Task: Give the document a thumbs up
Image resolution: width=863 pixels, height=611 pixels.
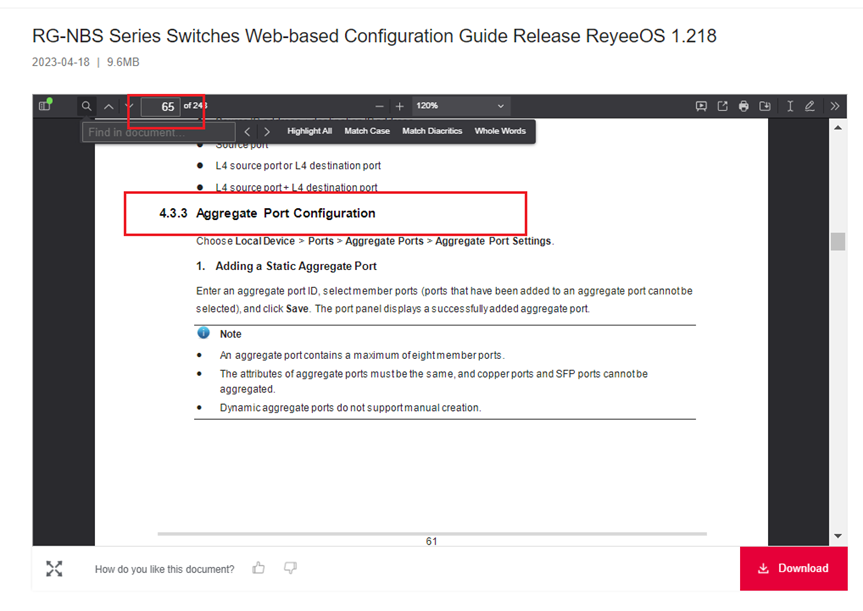Action: (x=259, y=568)
